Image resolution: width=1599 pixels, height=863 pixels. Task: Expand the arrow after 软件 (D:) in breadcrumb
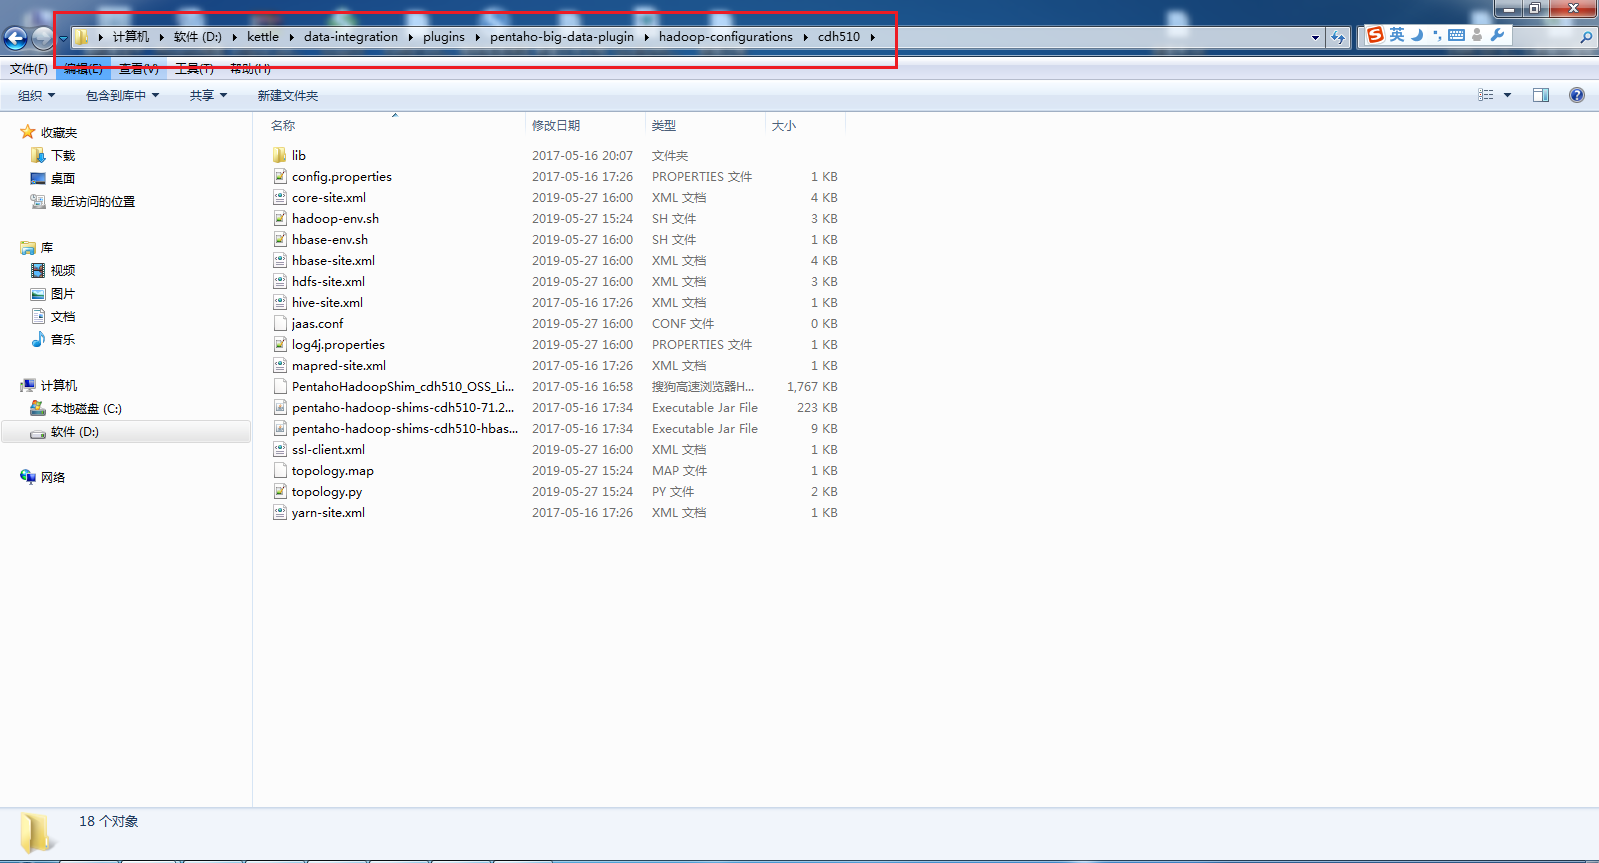[x=235, y=37]
